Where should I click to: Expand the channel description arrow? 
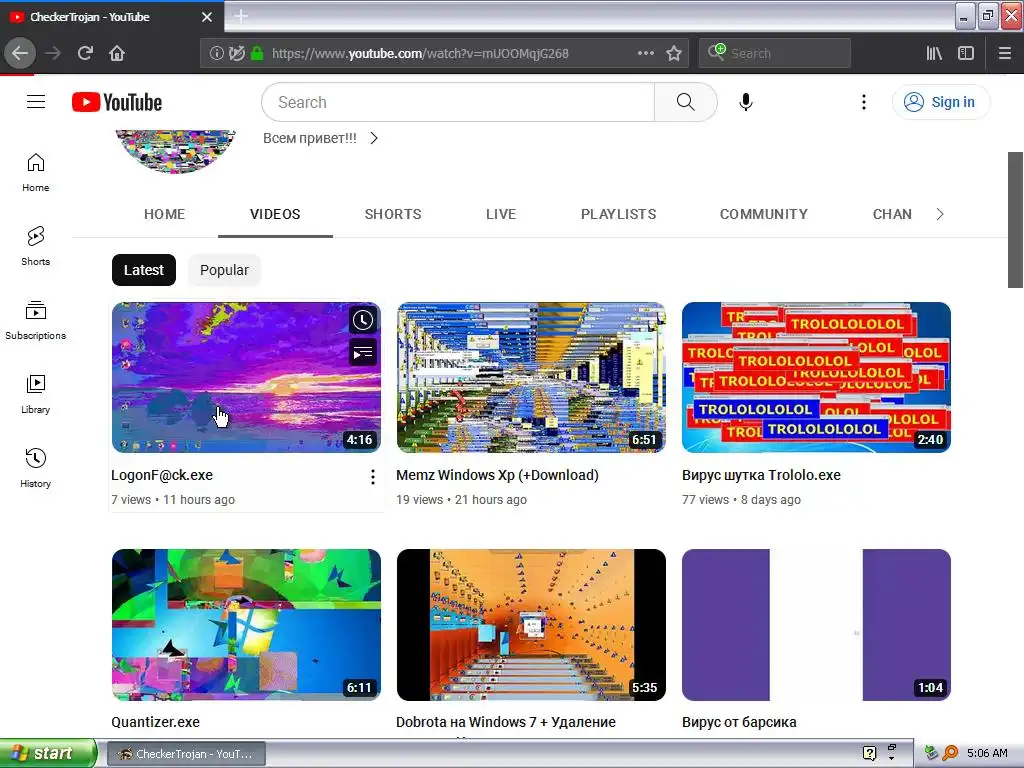[374, 138]
